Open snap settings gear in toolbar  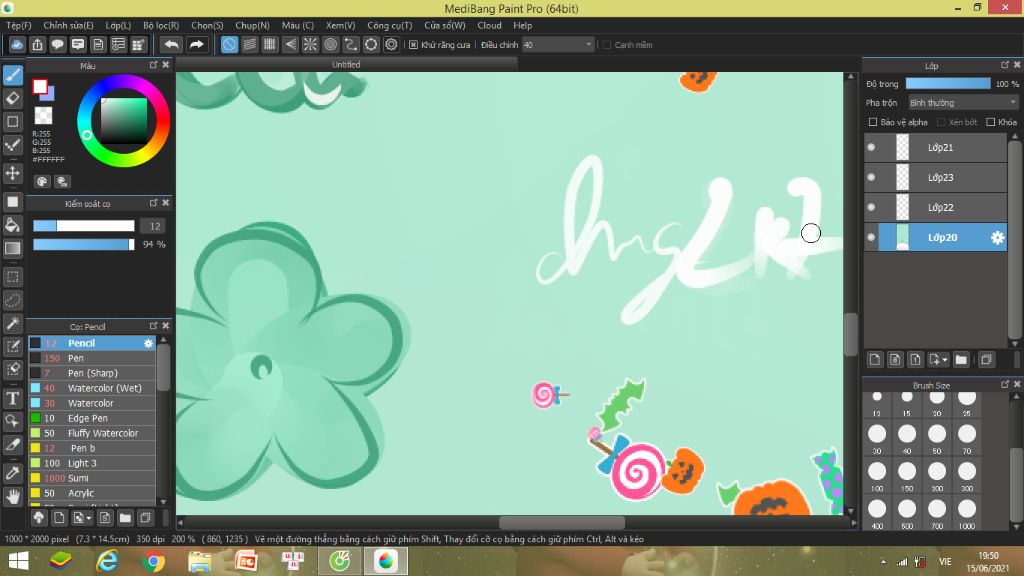[391, 44]
